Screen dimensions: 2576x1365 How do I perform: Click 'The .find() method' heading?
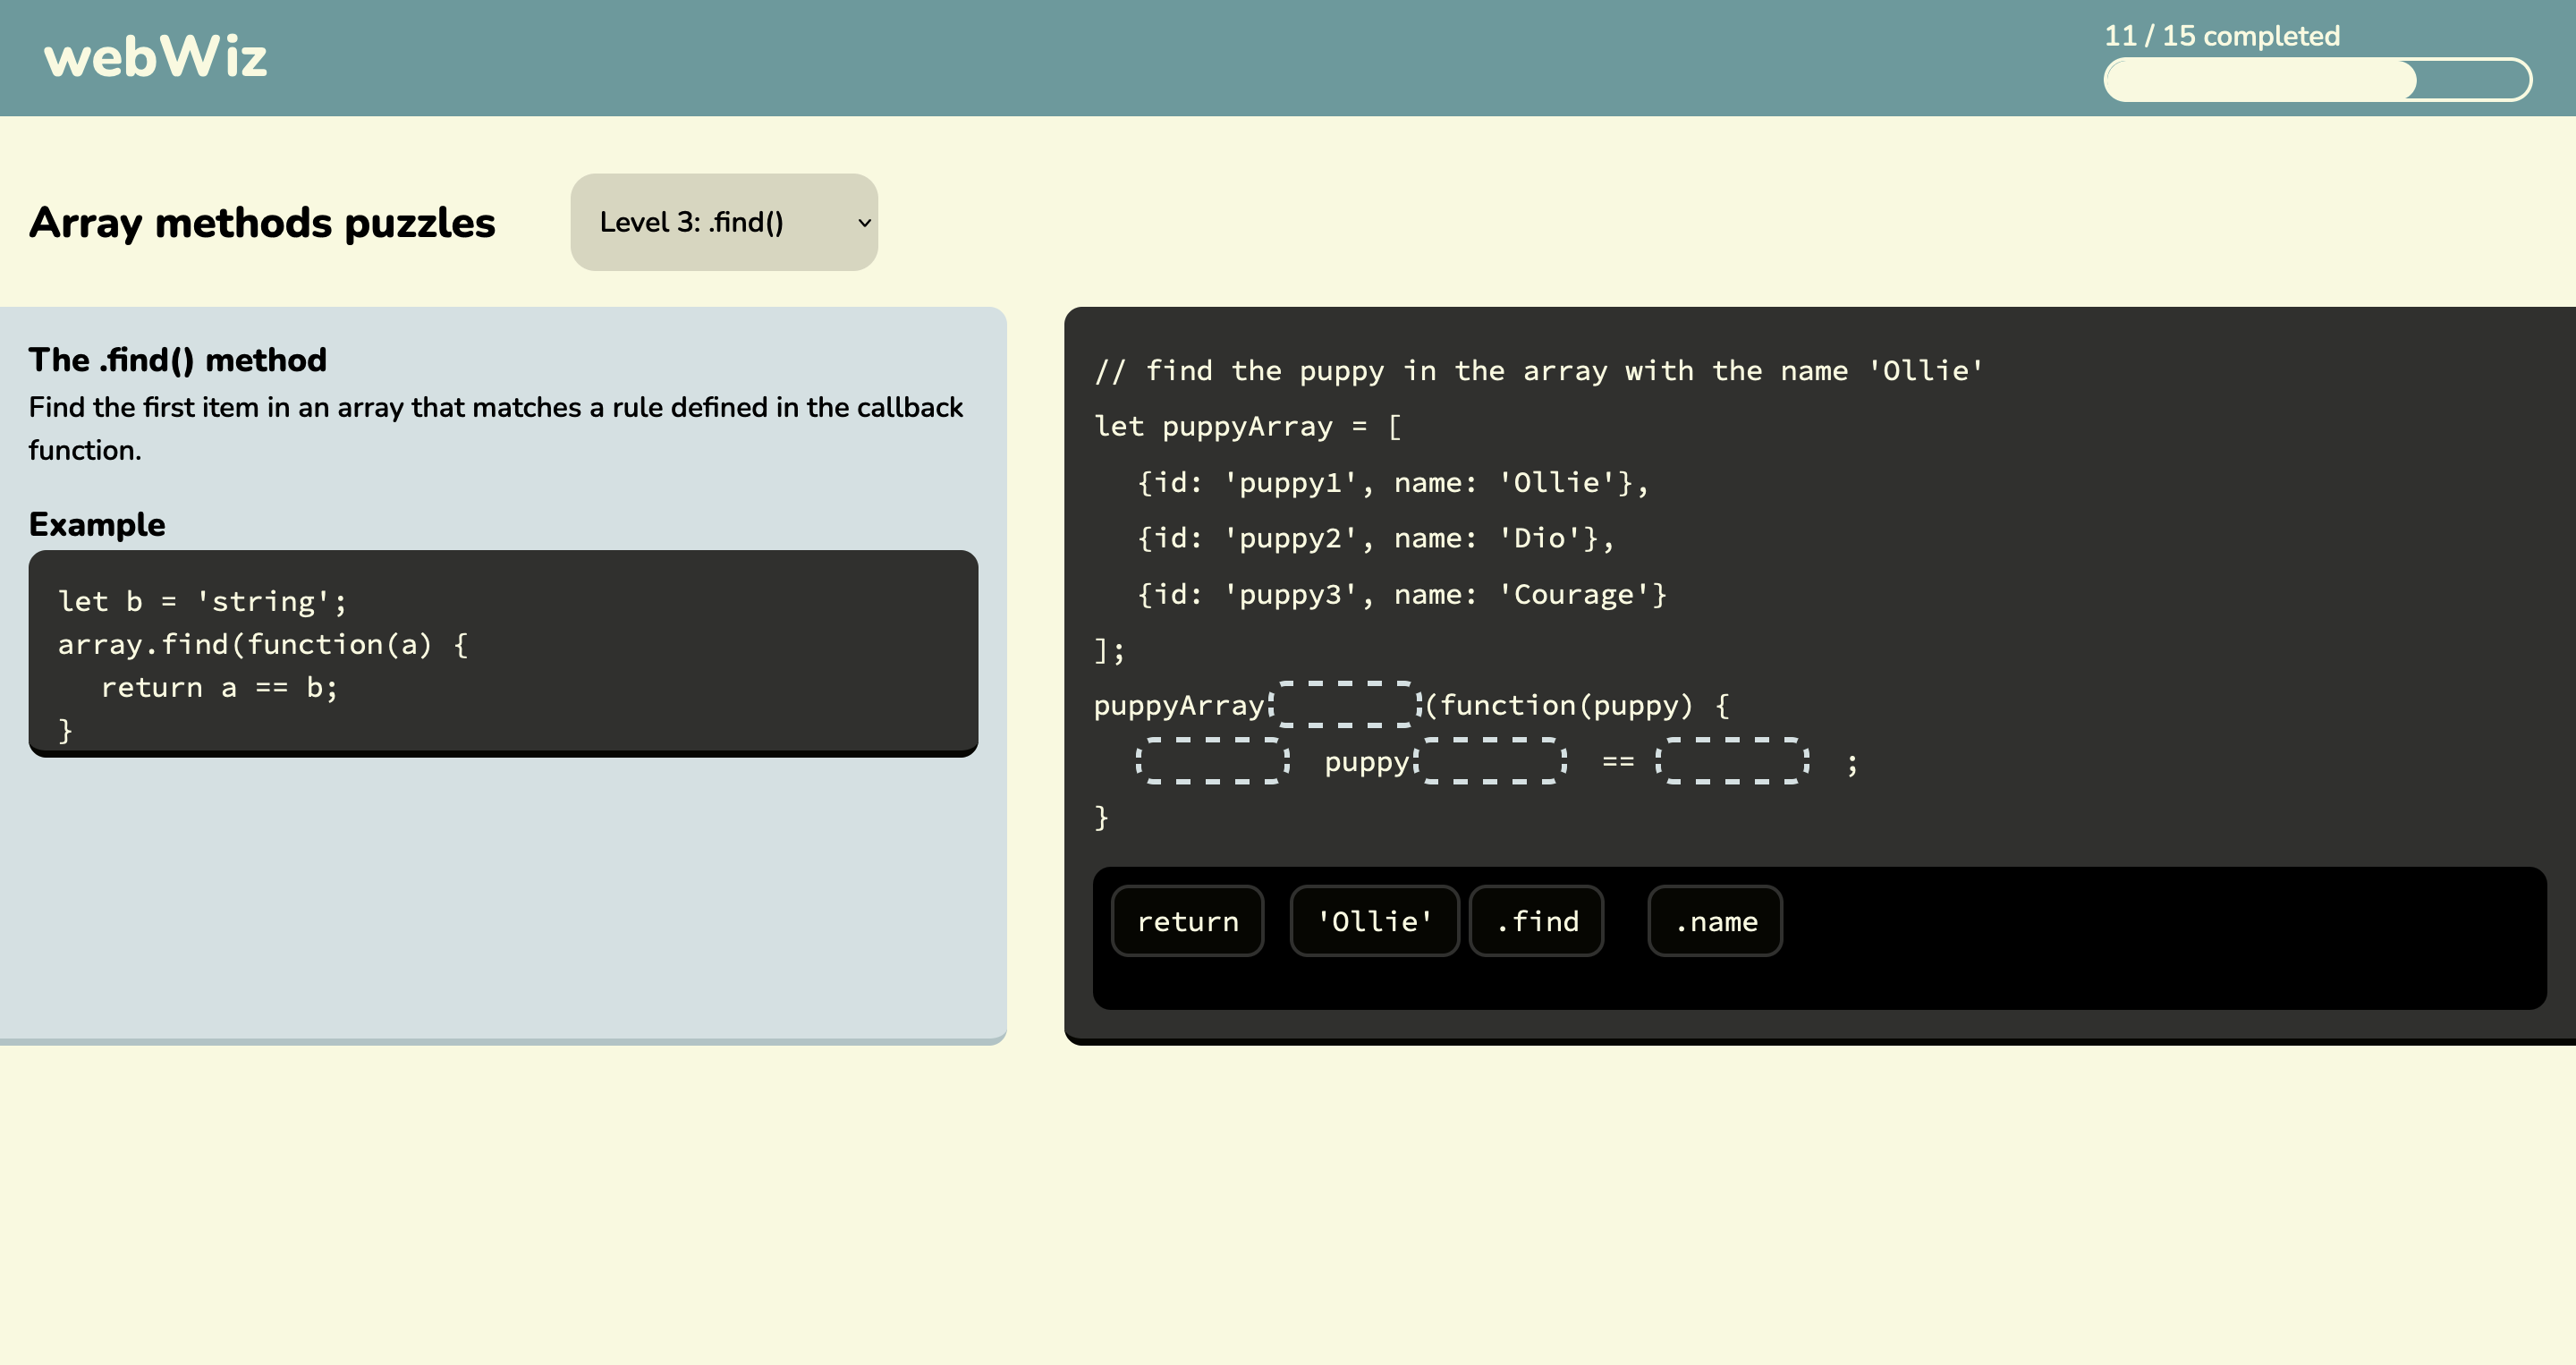[177, 360]
